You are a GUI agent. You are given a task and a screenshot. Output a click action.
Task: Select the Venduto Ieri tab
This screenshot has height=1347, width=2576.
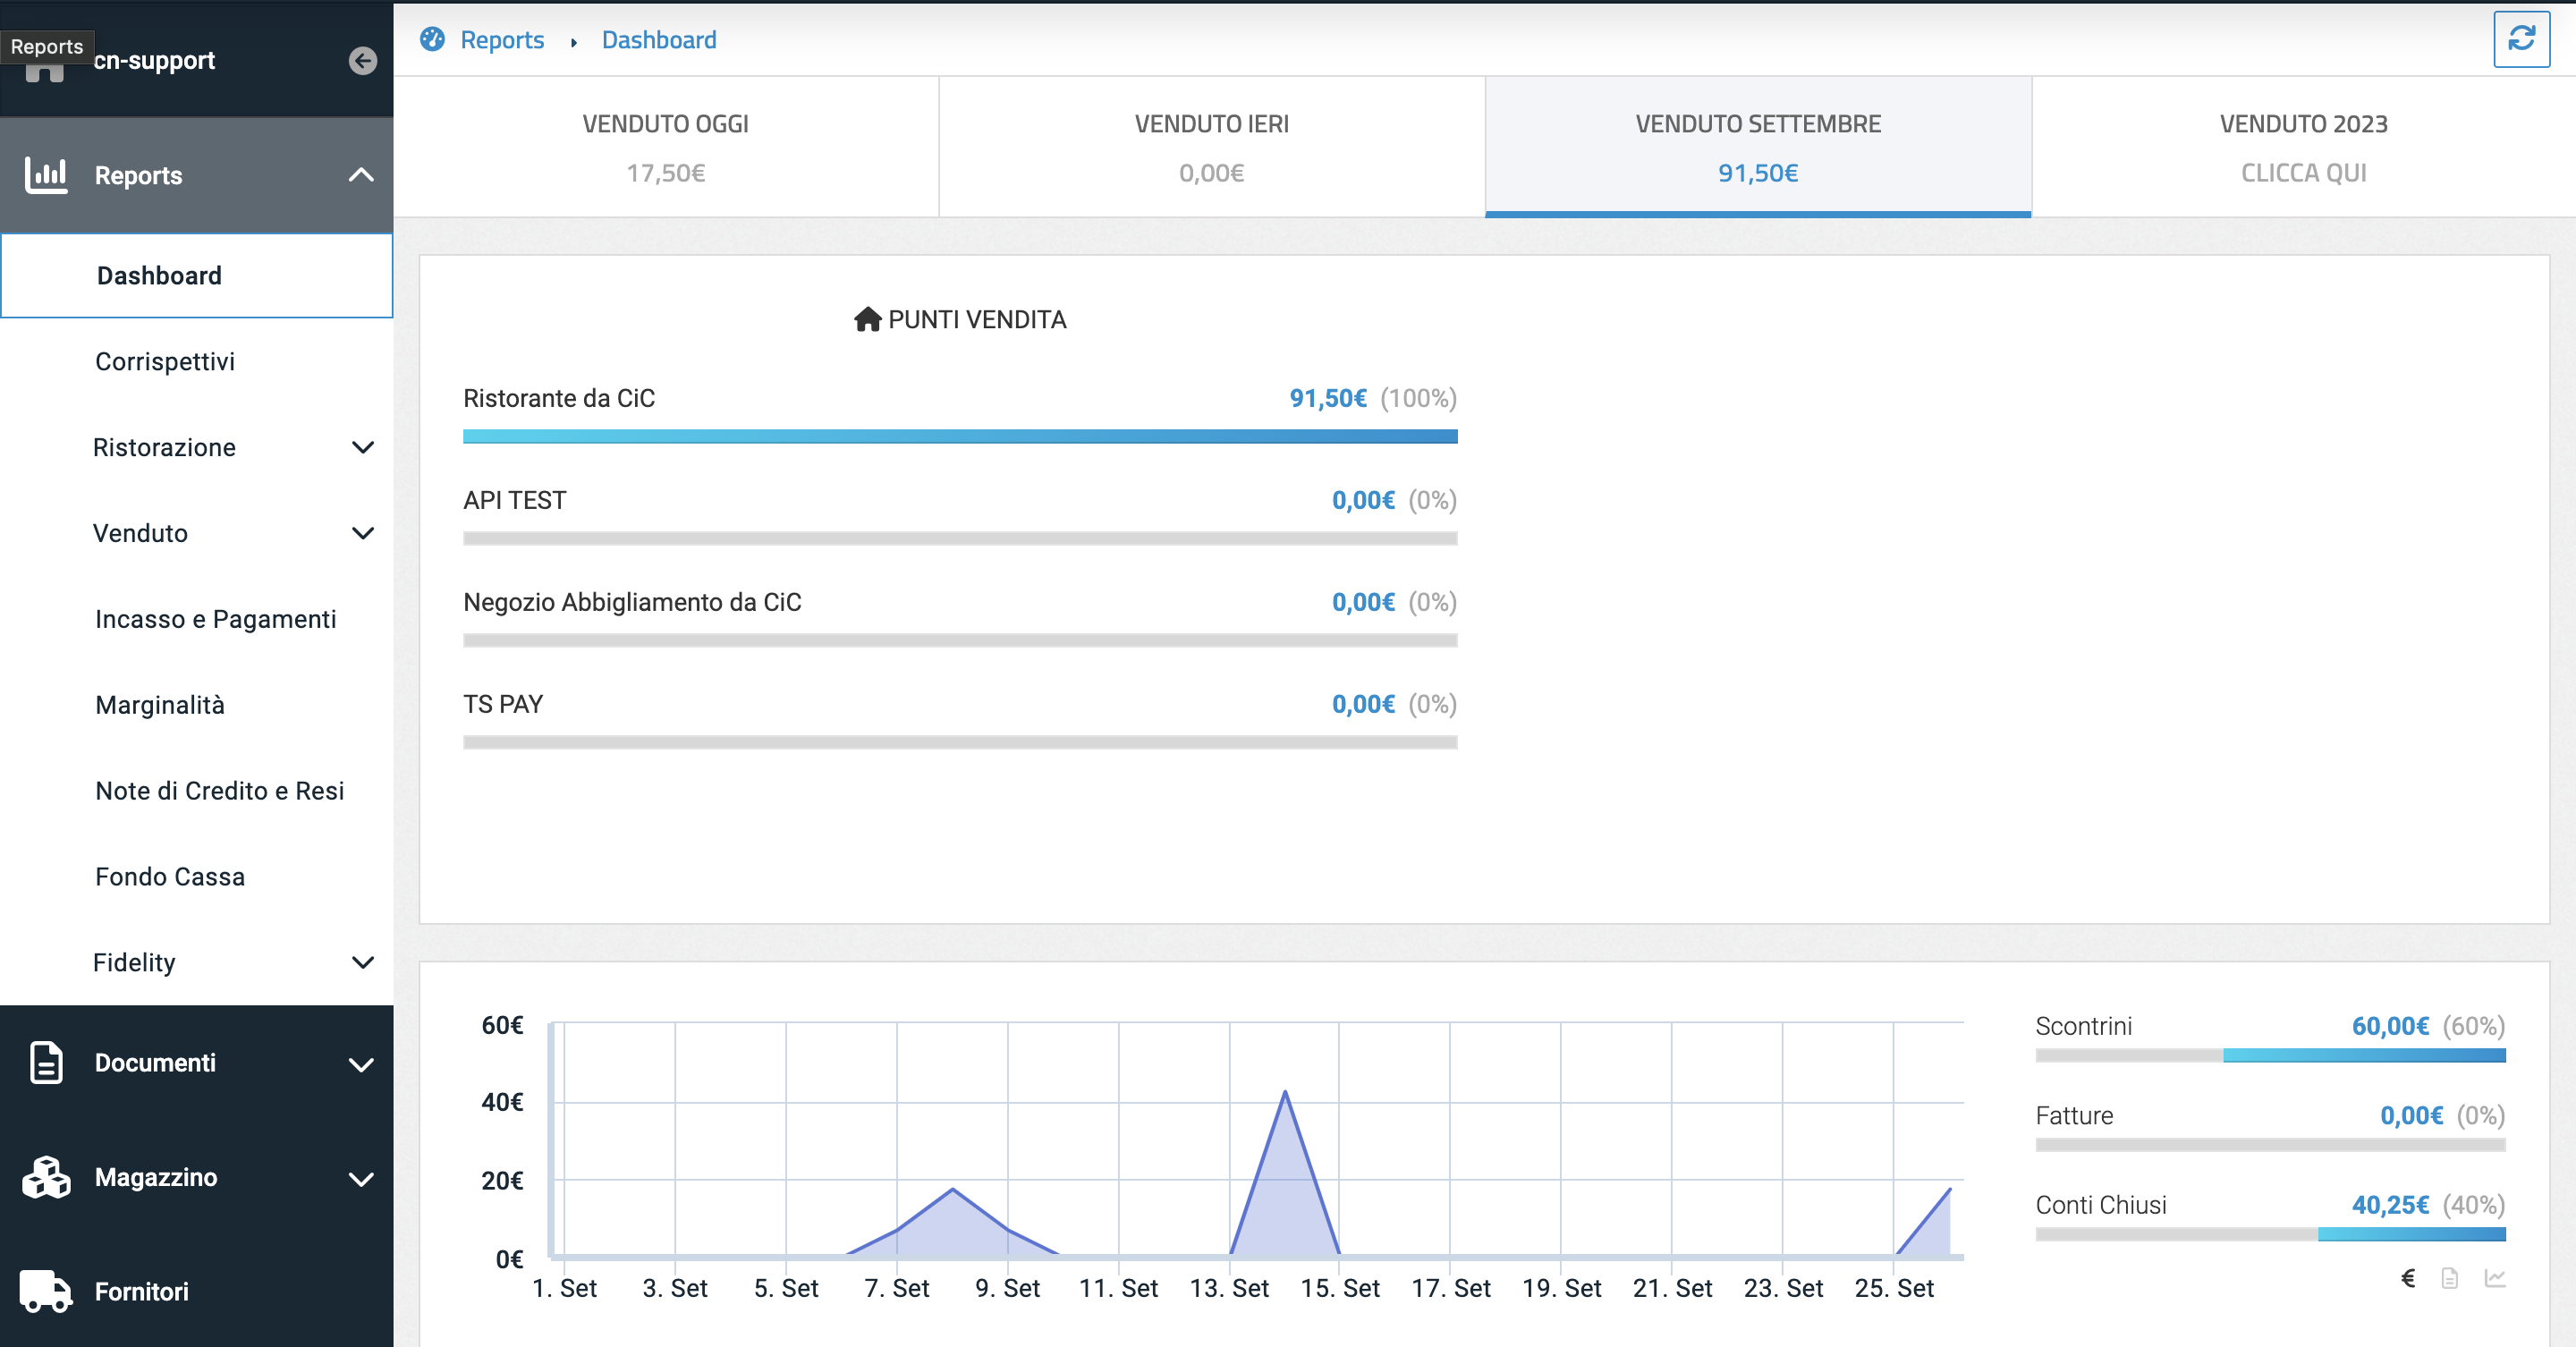1212,147
